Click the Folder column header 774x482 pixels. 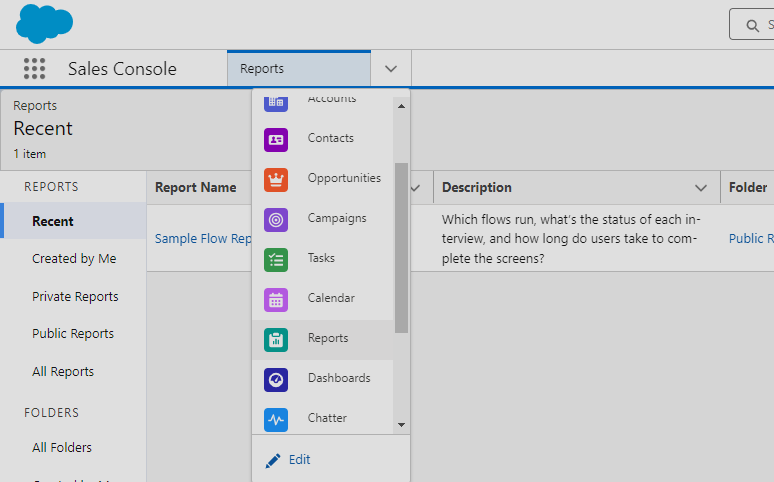748,188
